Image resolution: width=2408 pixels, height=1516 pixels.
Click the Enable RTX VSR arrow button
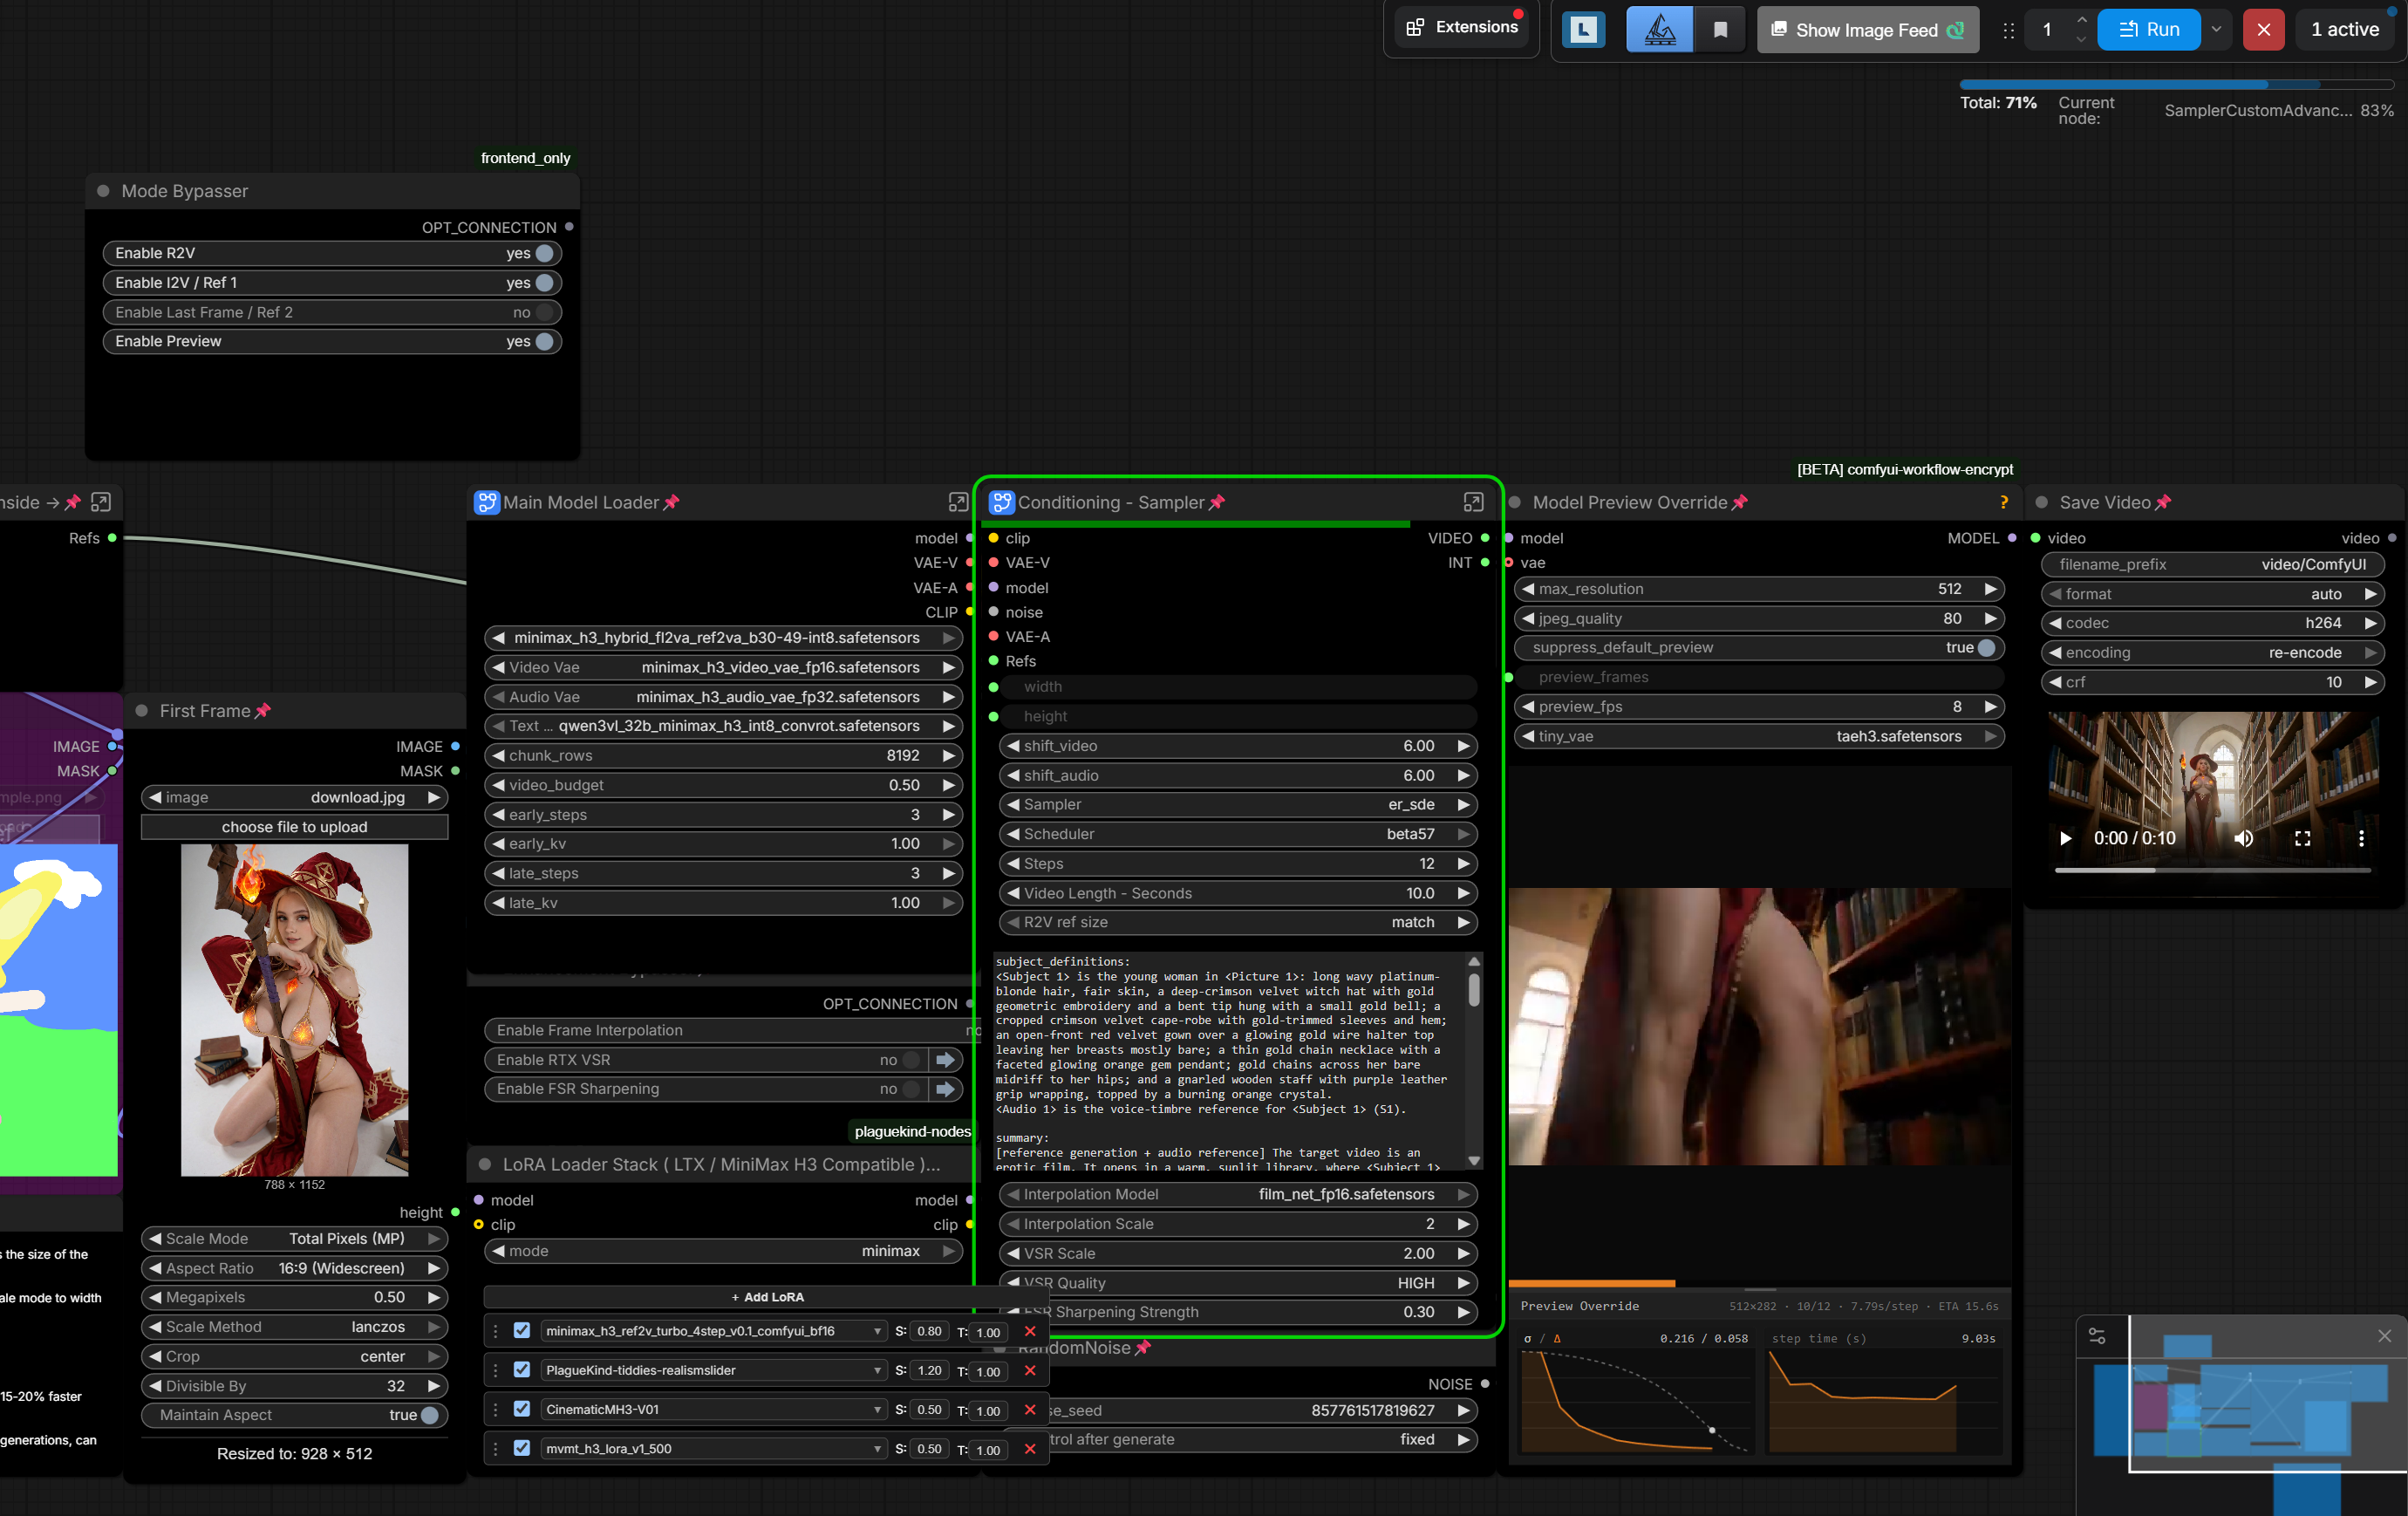click(944, 1060)
